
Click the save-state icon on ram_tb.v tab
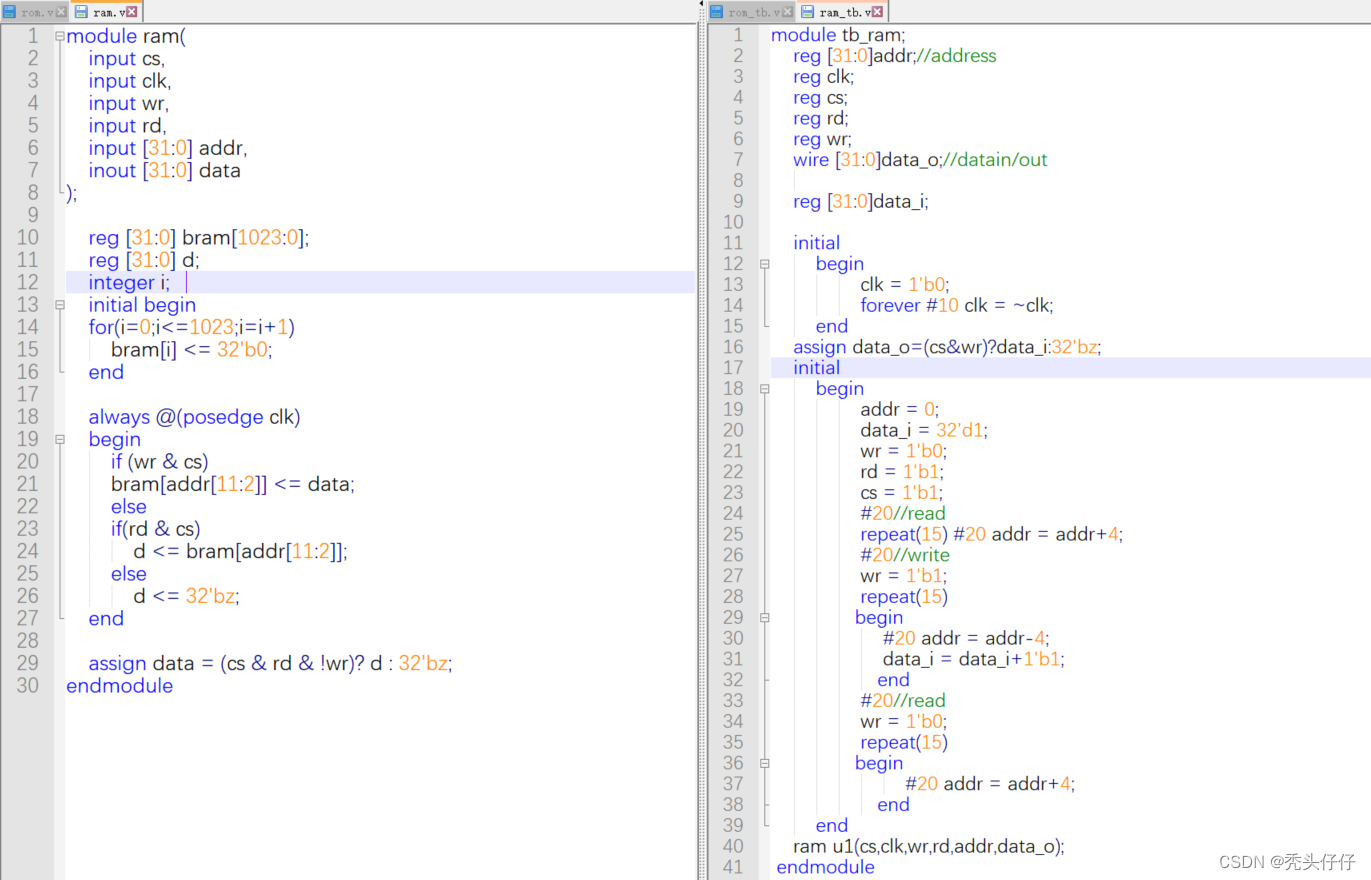pos(808,12)
